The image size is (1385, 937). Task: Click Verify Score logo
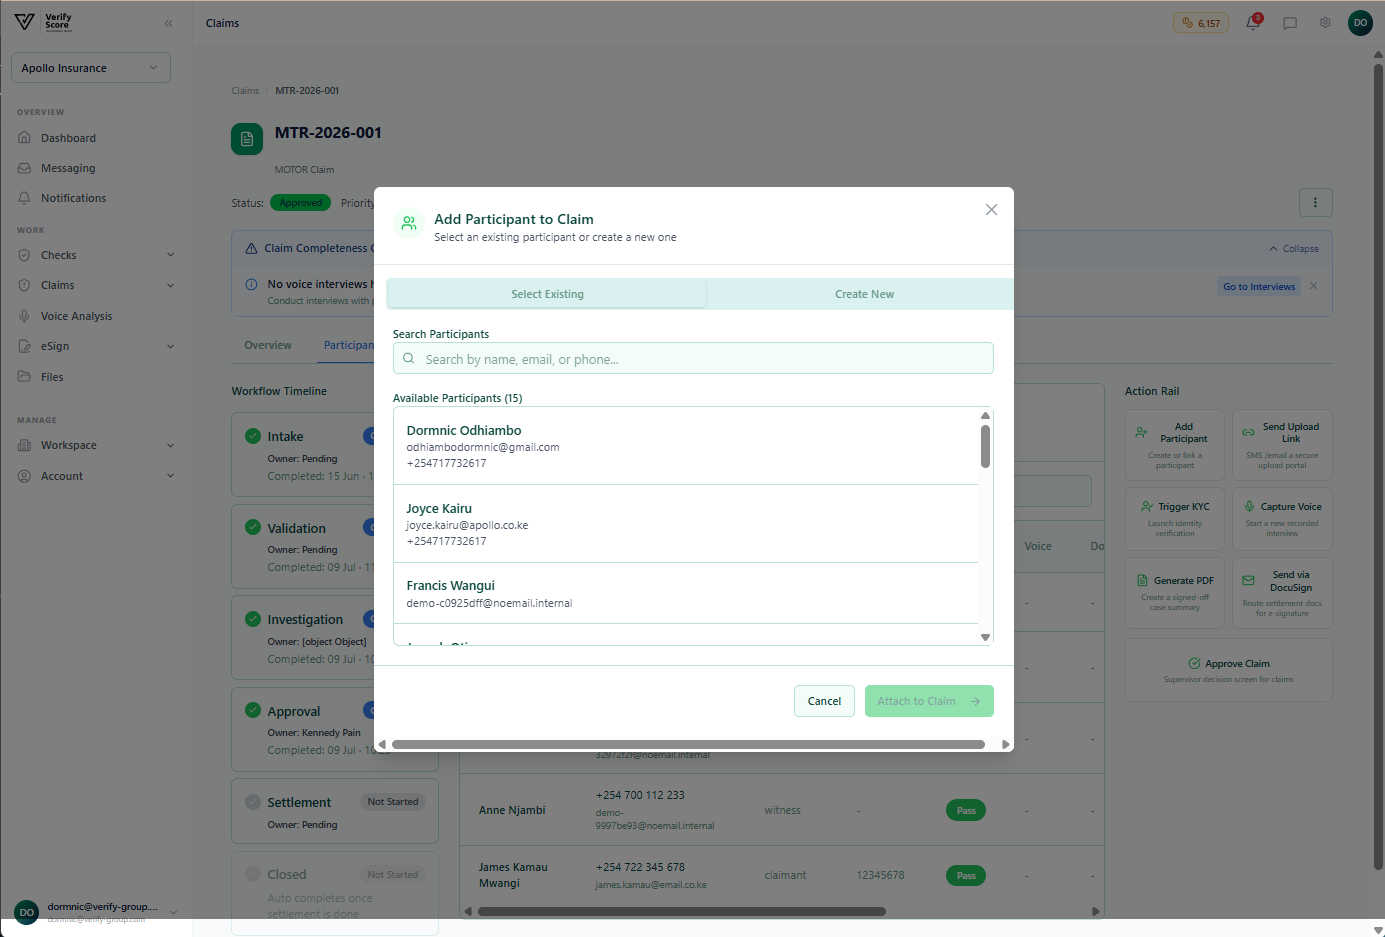pos(44,22)
